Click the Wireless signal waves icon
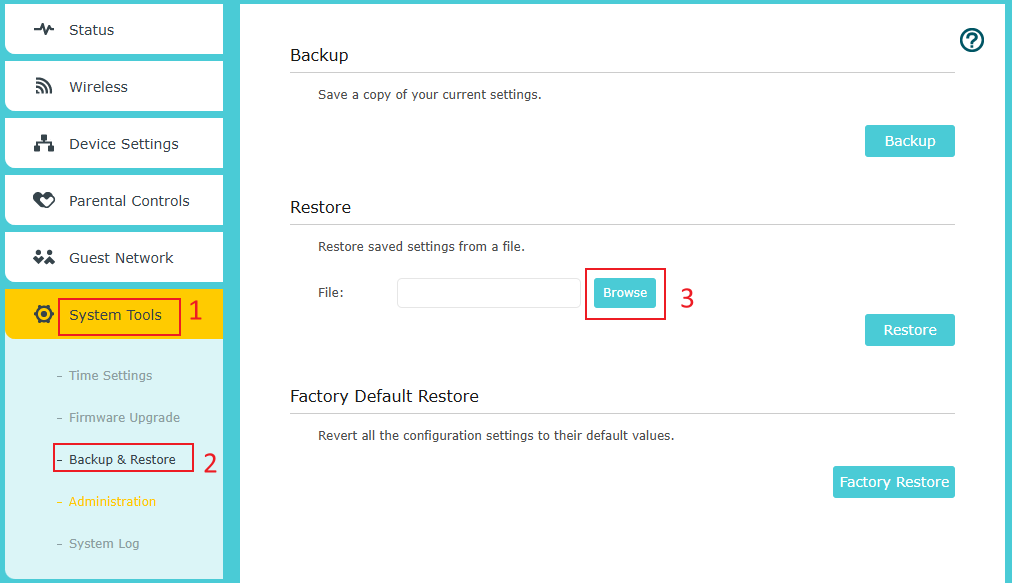This screenshot has height=583, width=1012. click(44, 87)
